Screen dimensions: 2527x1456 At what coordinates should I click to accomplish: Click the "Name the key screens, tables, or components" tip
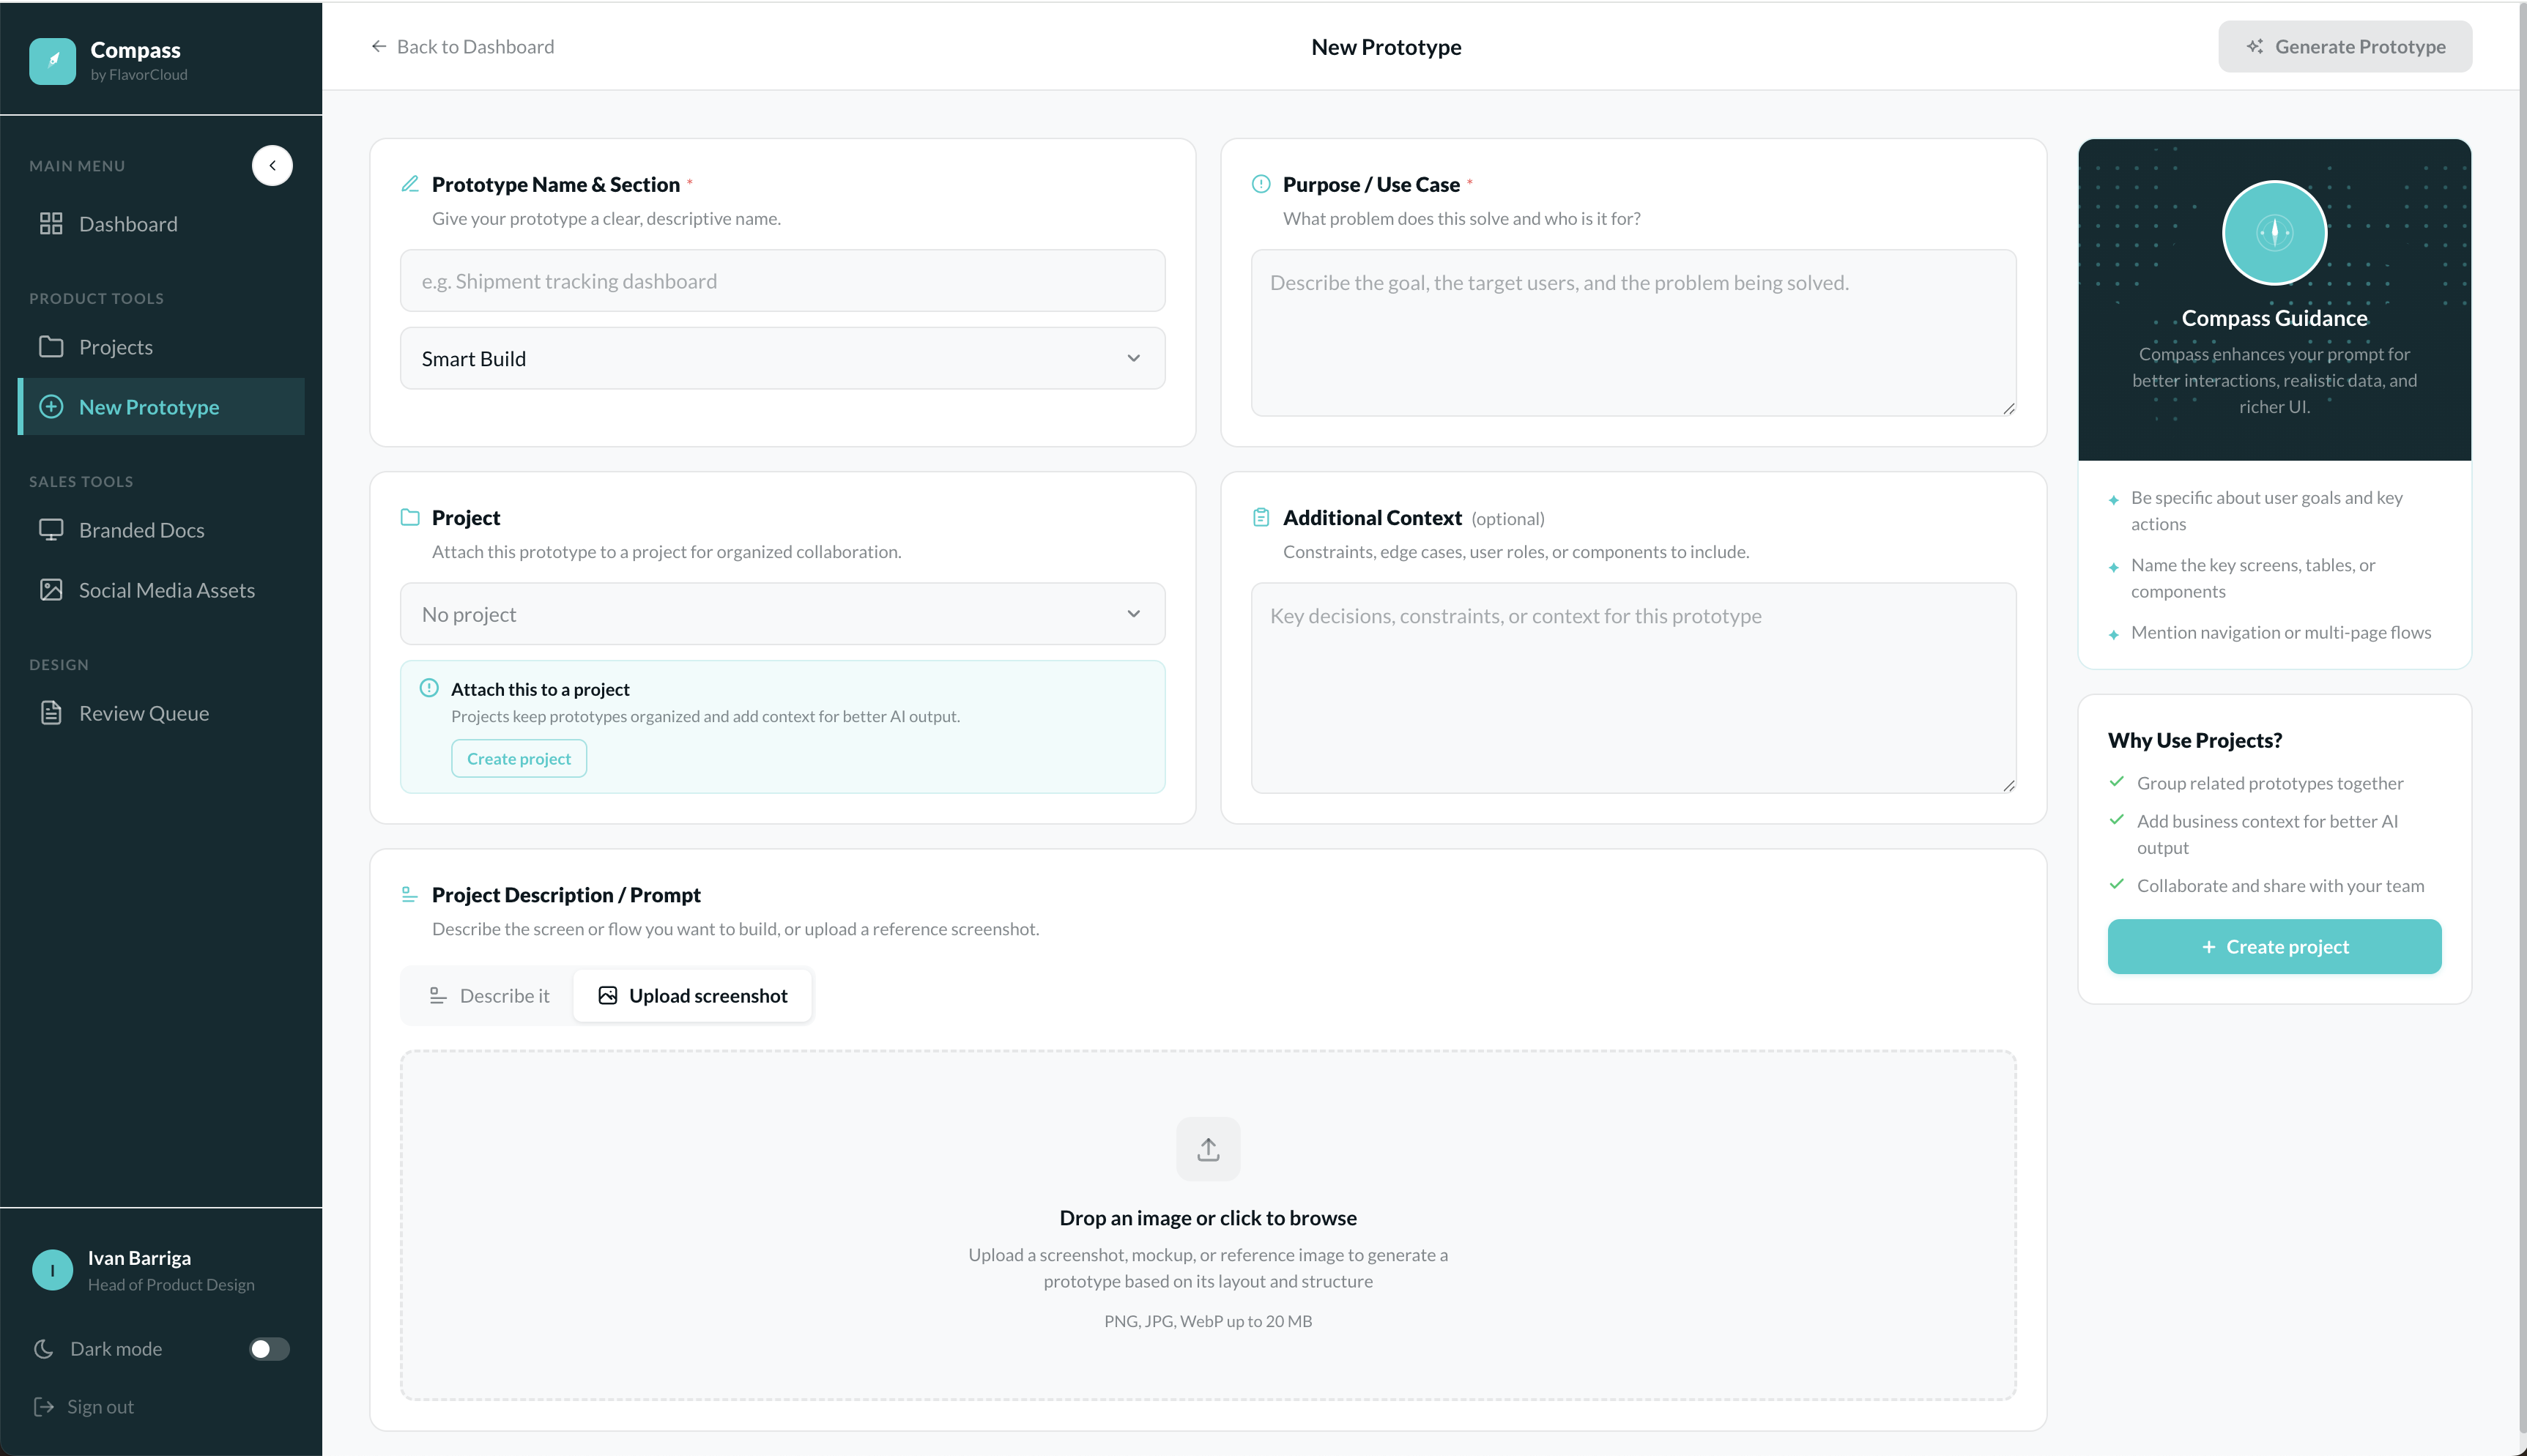click(2252, 578)
